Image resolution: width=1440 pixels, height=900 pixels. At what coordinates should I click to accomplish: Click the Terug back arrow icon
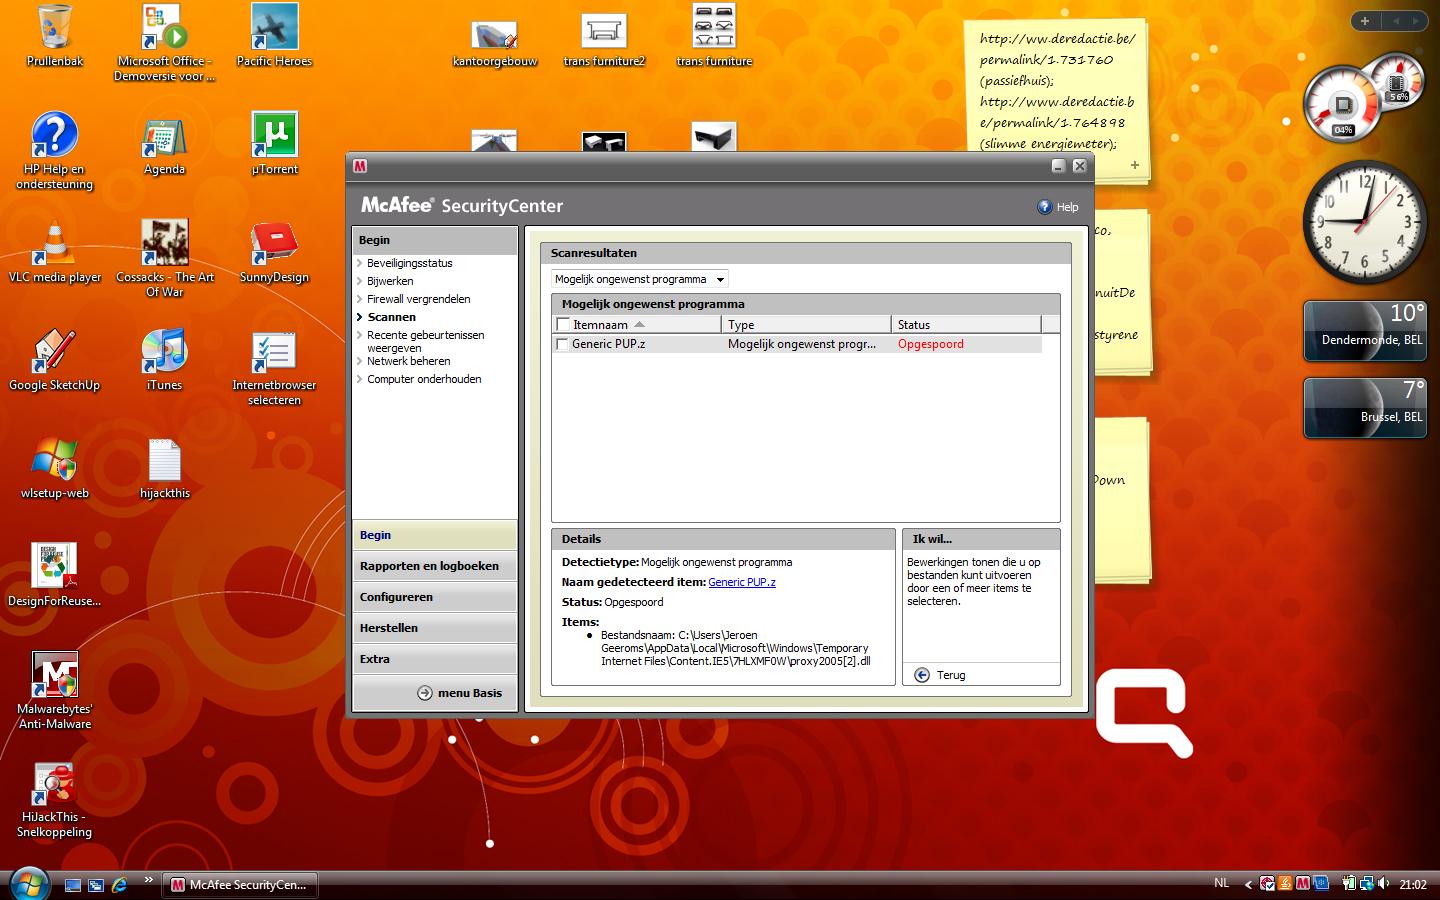[x=922, y=675]
